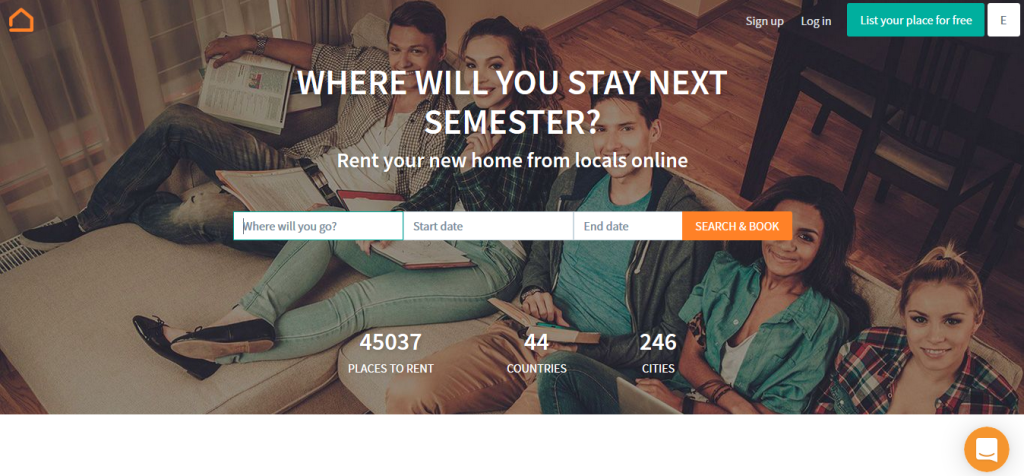Select the PLACES TO RENT label

click(391, 369)
